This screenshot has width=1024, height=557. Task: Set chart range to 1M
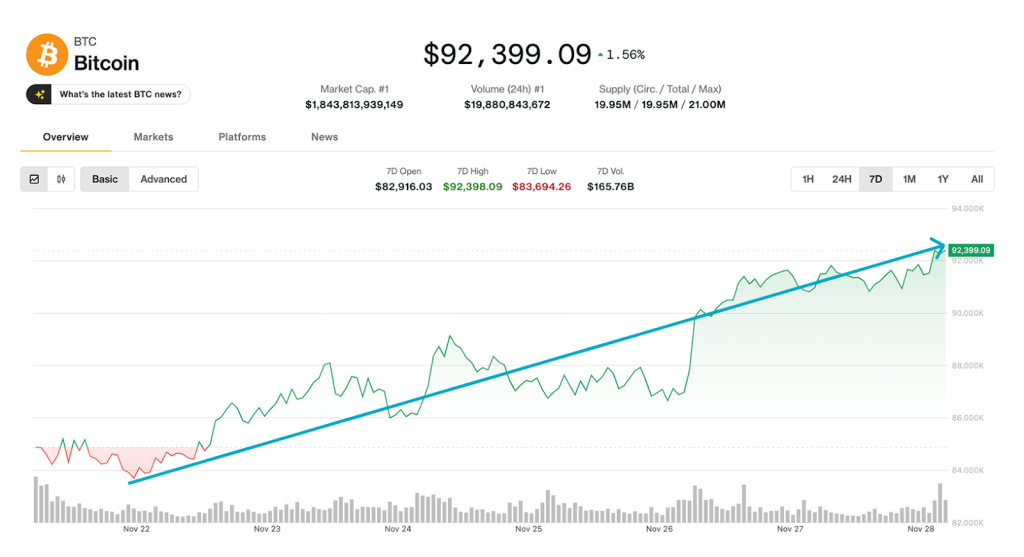click(909, 179)
